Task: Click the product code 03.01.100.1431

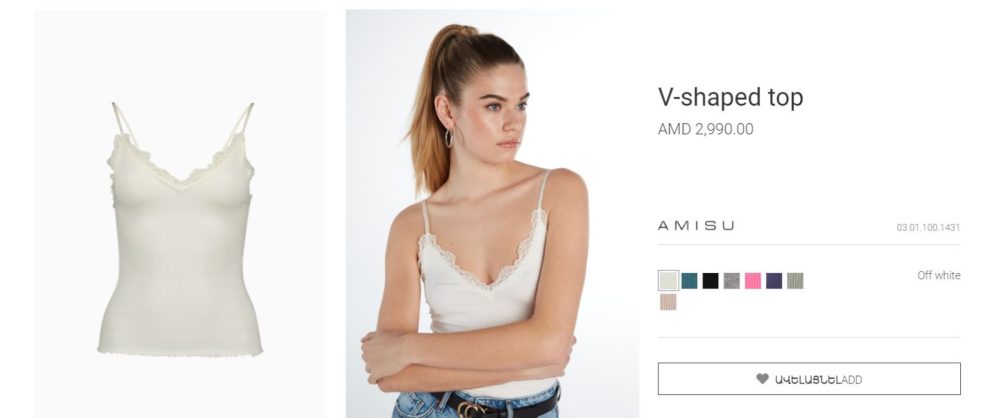Action: tap(928, 227)
